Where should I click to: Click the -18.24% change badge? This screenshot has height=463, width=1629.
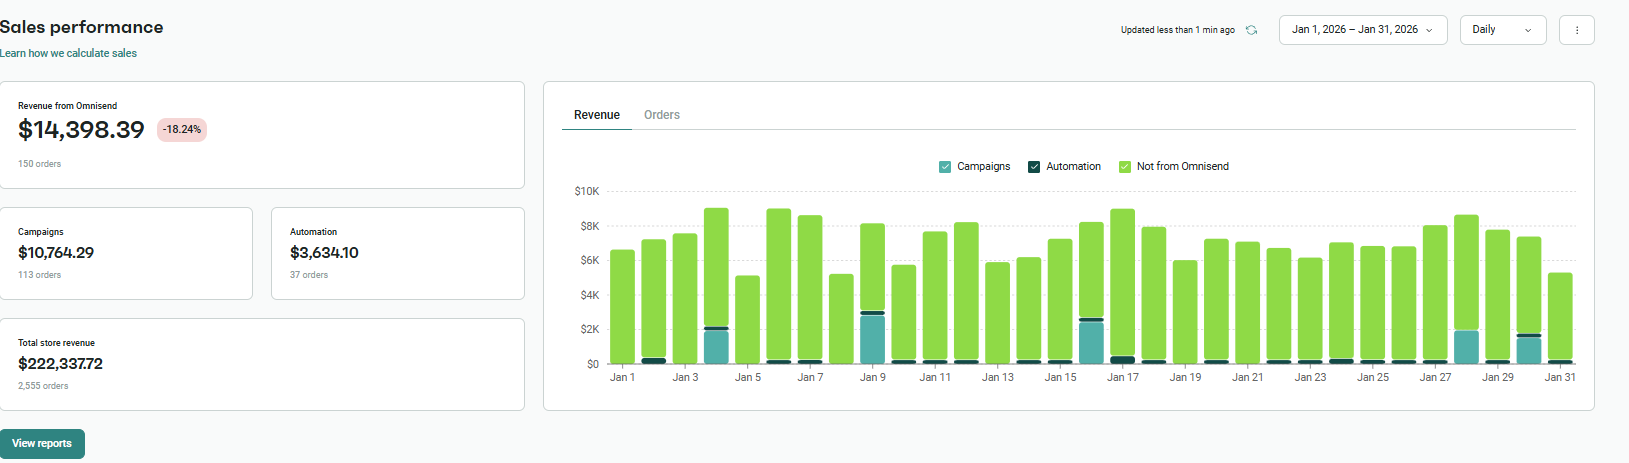click(182, 130)
